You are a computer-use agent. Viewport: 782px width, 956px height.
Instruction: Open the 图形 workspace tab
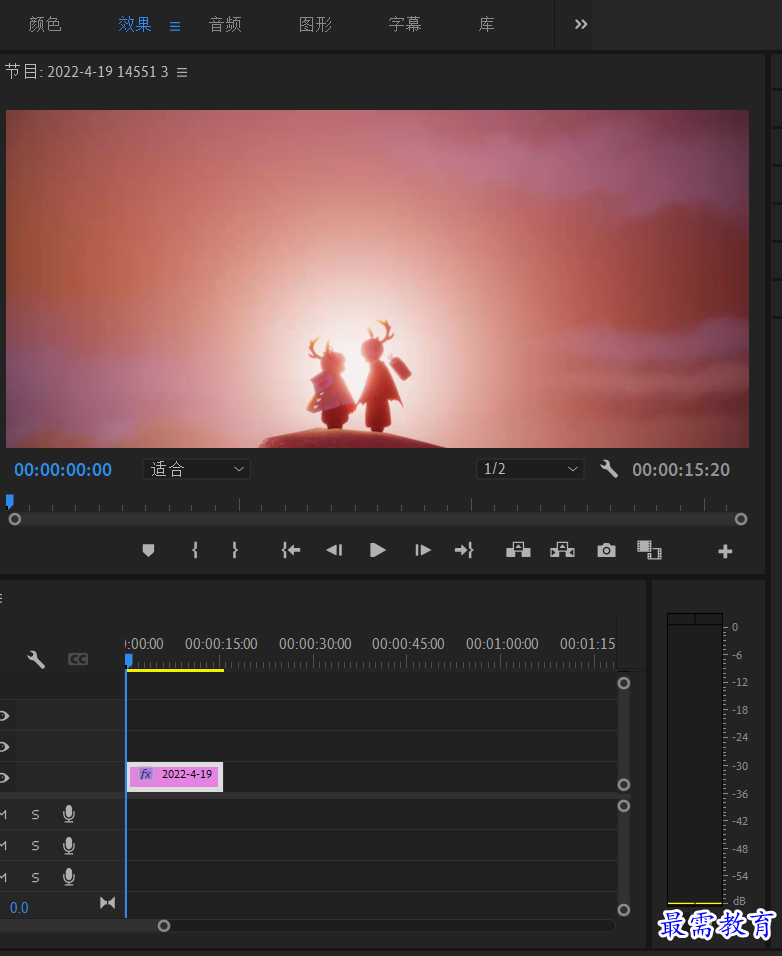[x=315, y=24]
